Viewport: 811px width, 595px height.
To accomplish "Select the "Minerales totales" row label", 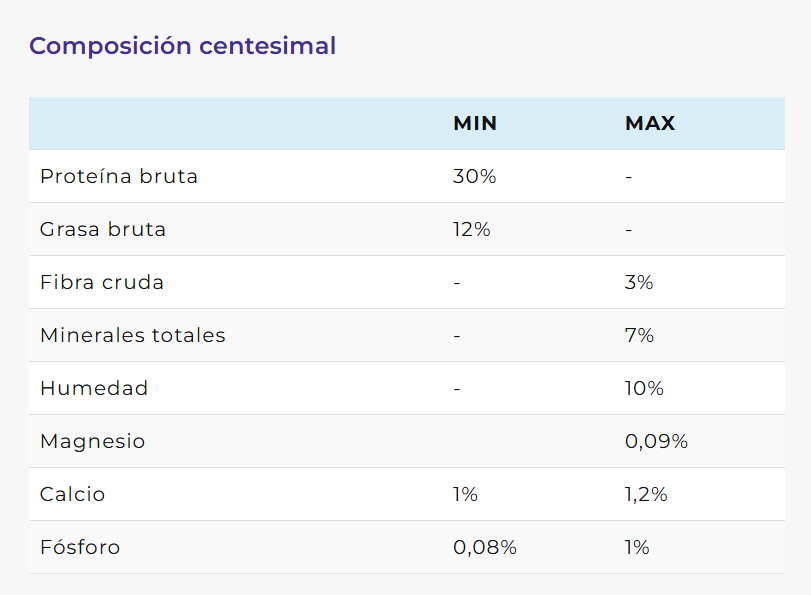I will pyautogui.click(x=133, y=336).
